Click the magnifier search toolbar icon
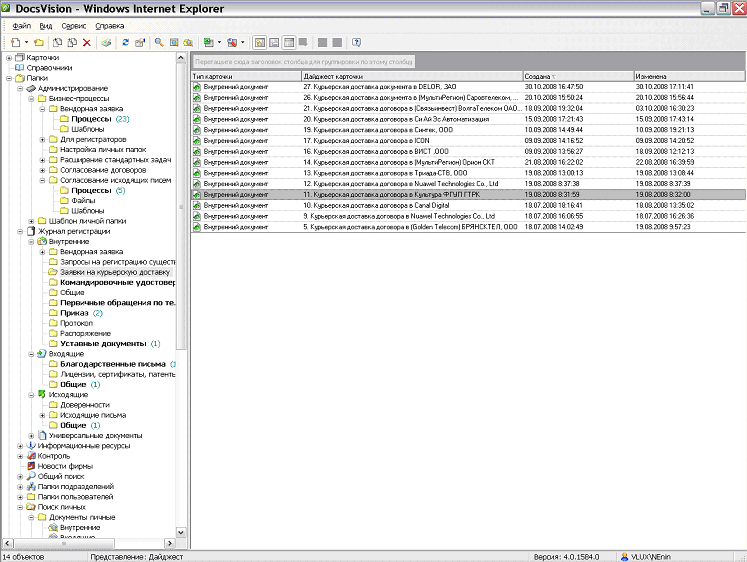Viewport: 747px width, 562px height. point(159,43)
